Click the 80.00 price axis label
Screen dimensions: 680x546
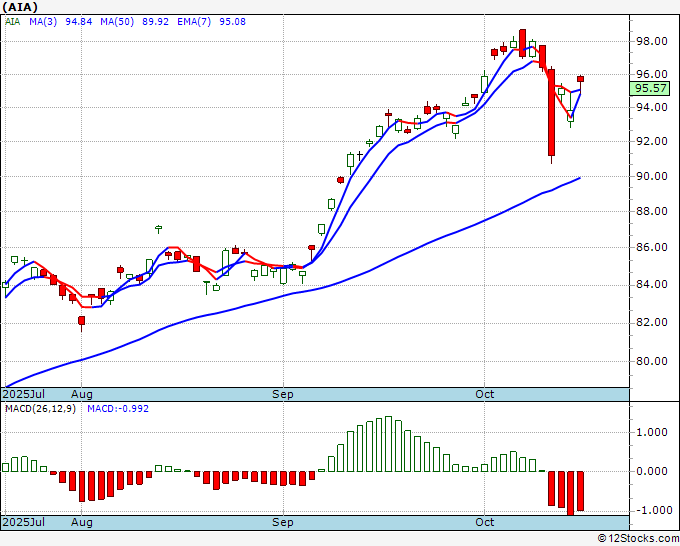pos(651,361)
